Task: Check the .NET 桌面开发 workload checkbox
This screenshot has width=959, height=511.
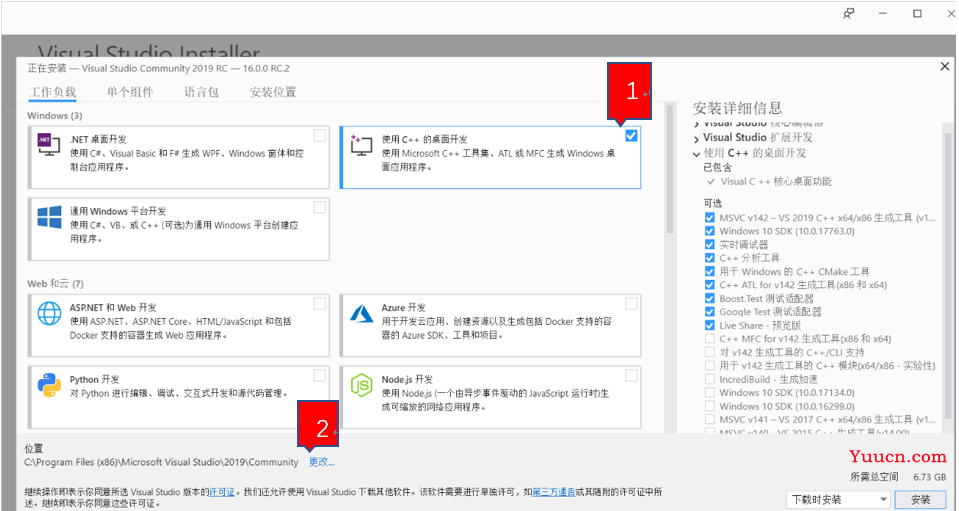Action: click(x=319, y=135)
